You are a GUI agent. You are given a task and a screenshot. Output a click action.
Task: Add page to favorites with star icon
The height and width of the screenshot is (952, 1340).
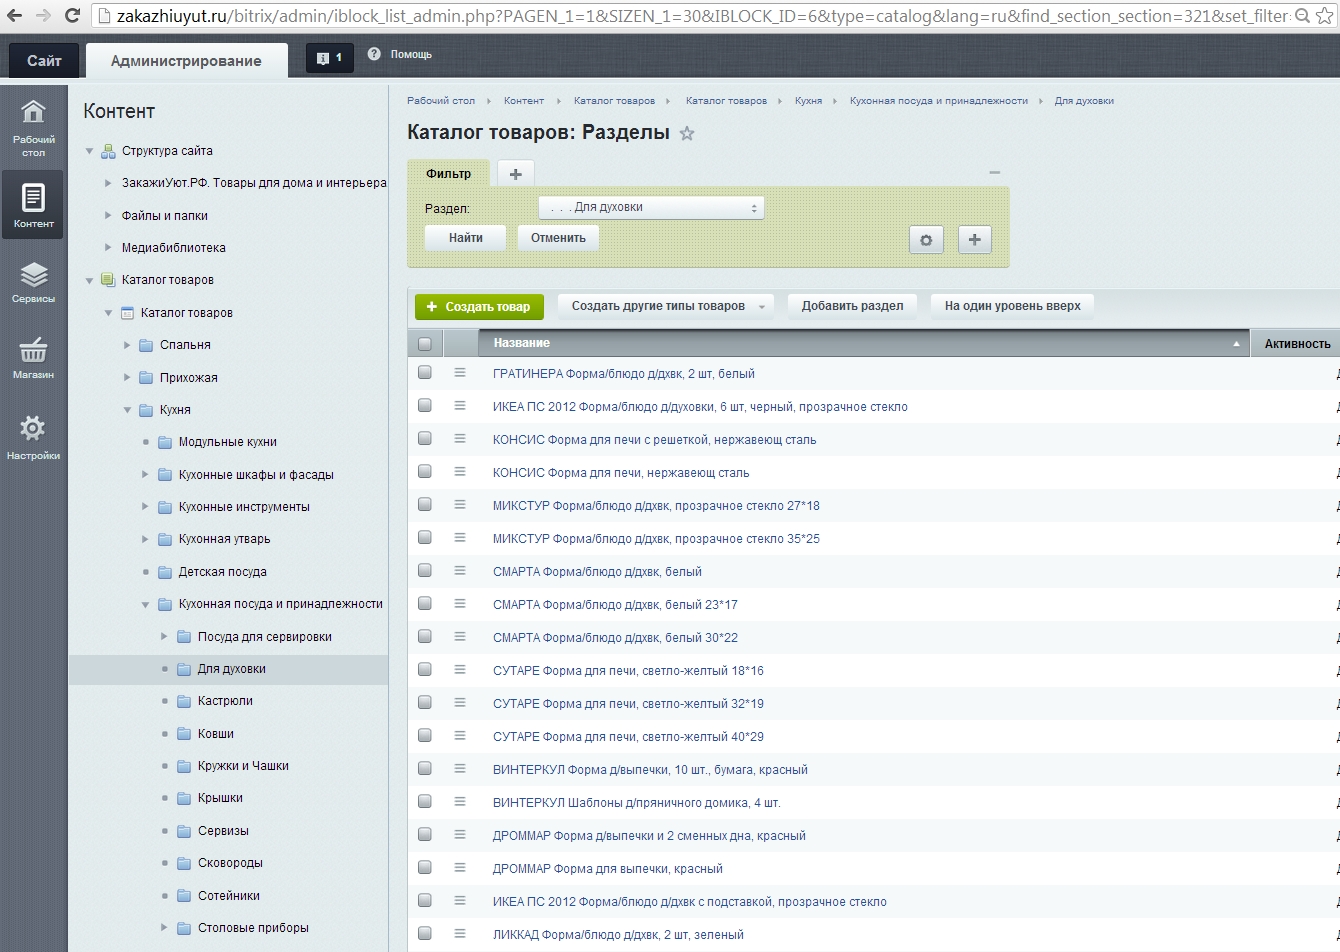pos(687,133)
